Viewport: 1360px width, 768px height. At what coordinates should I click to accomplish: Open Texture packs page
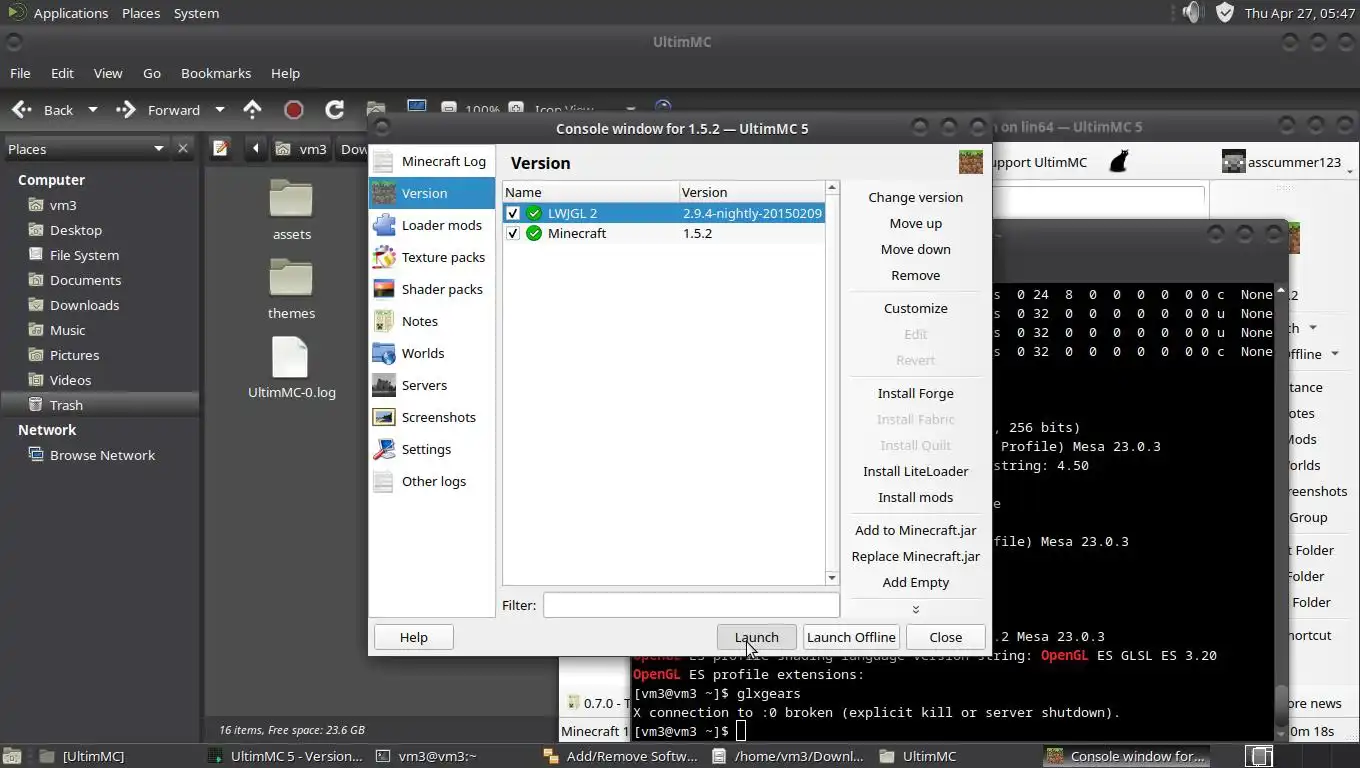(431, 257)
